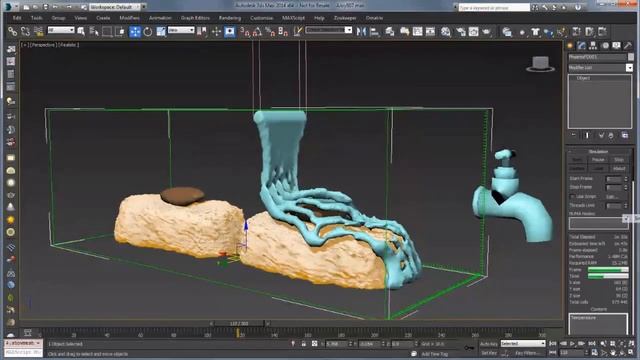Click the Pause simulation button

pyautogui.click(x=598, y=160)
